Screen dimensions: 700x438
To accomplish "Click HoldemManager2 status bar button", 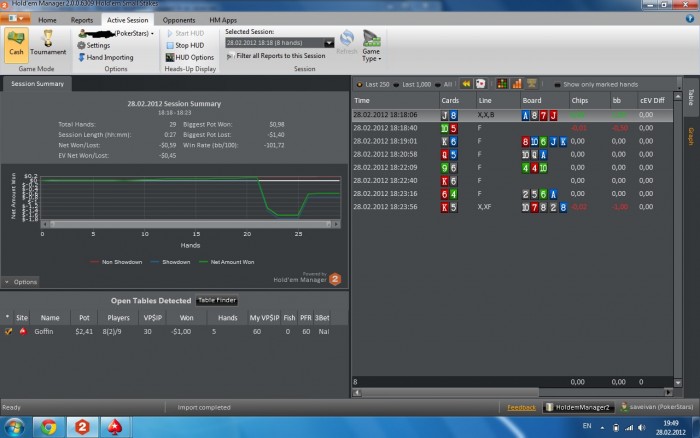I will click(579, 407).
